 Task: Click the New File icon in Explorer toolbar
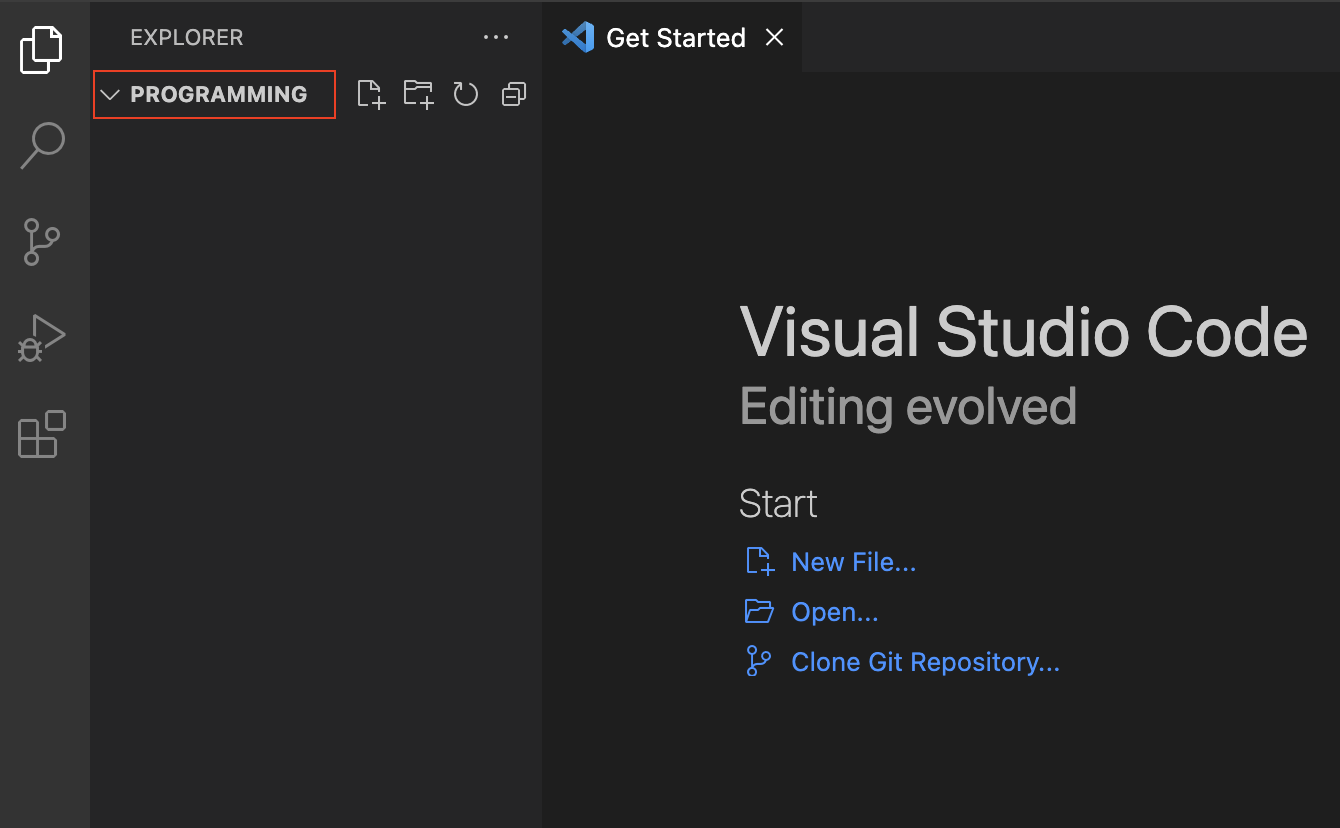coord(371,94)
